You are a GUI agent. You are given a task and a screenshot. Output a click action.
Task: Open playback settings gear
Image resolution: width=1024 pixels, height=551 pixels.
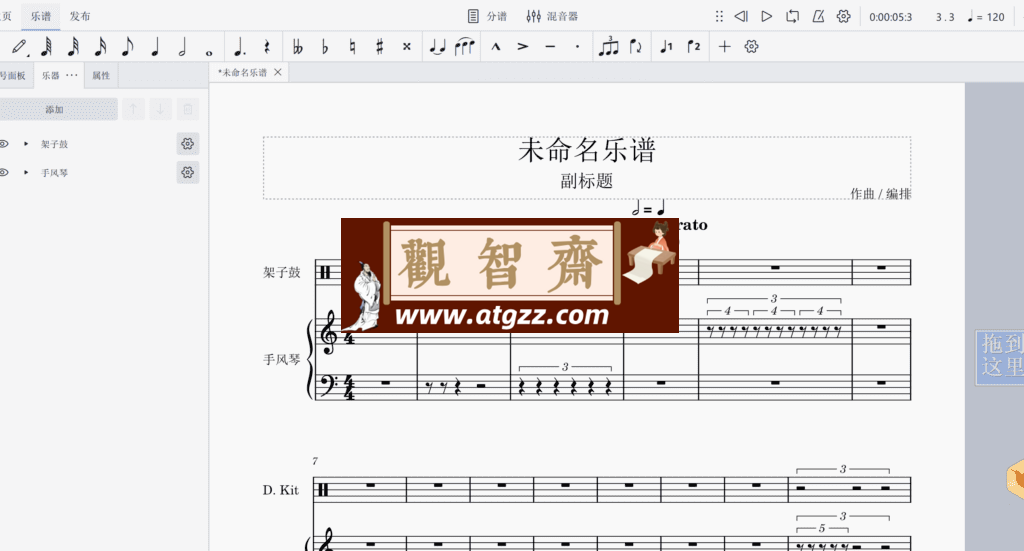click(x=844, y=16)
